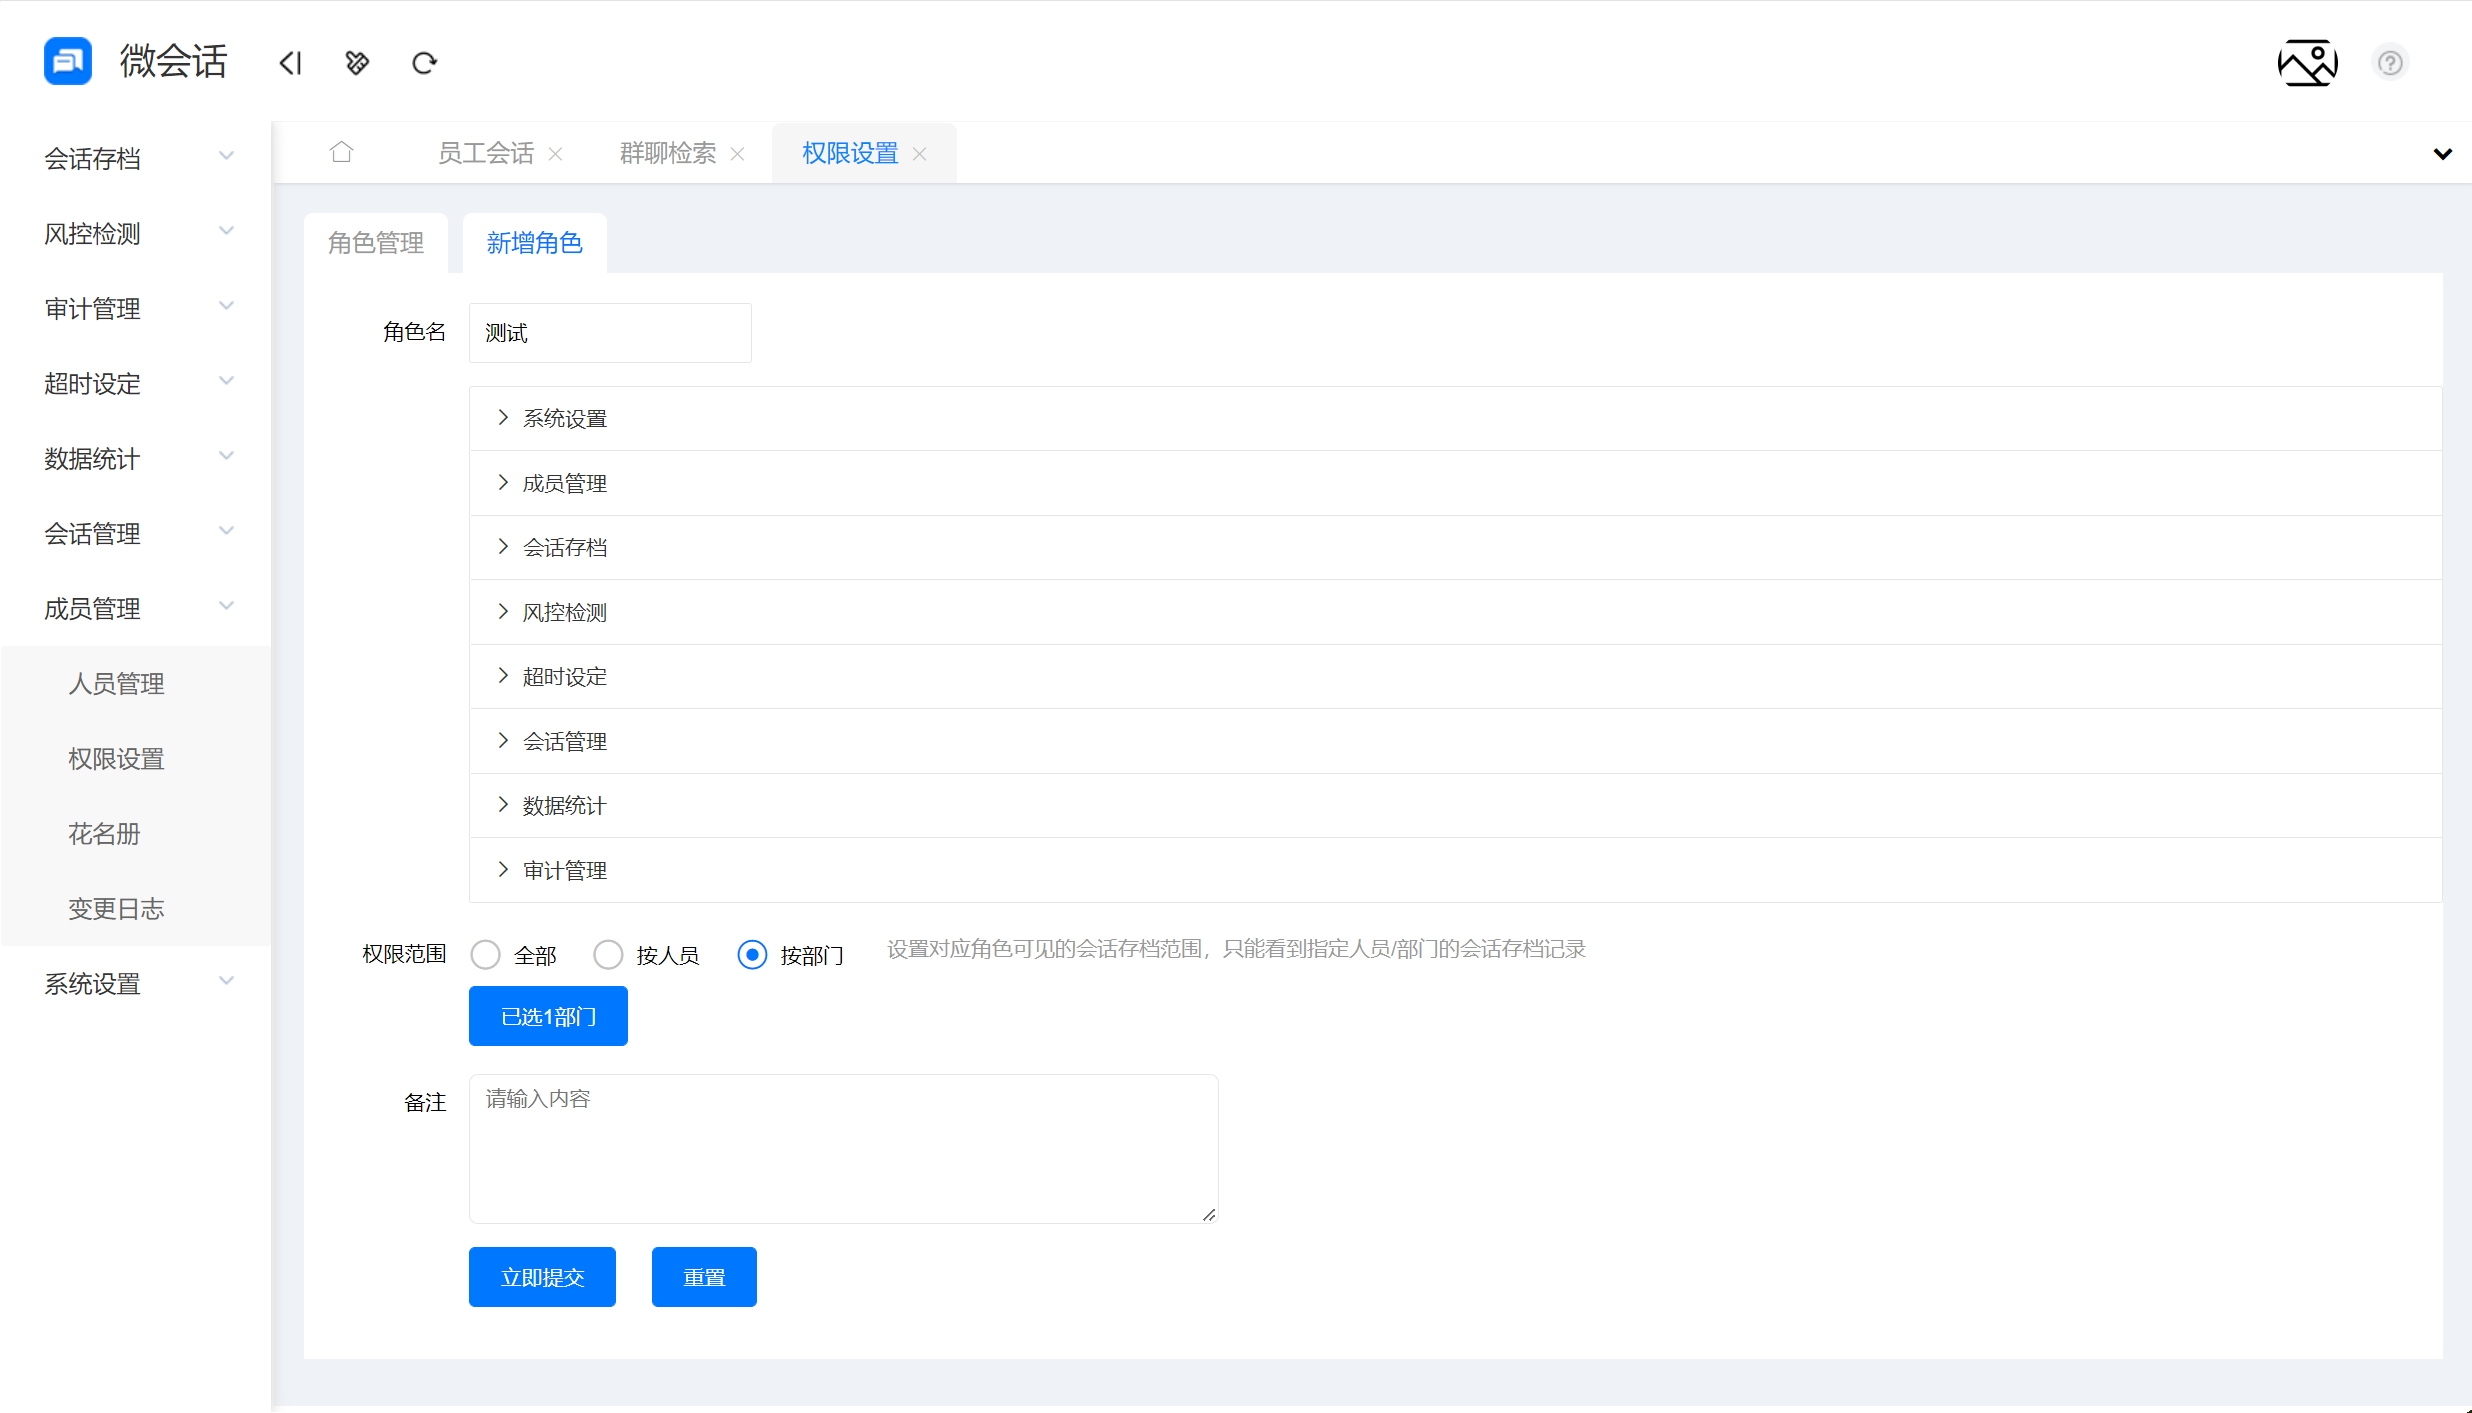Image resolution: width=2472 pixels, height=1413 pixels.
Task: Select the 按人员 radio button
Action: (x=609, y=954)
